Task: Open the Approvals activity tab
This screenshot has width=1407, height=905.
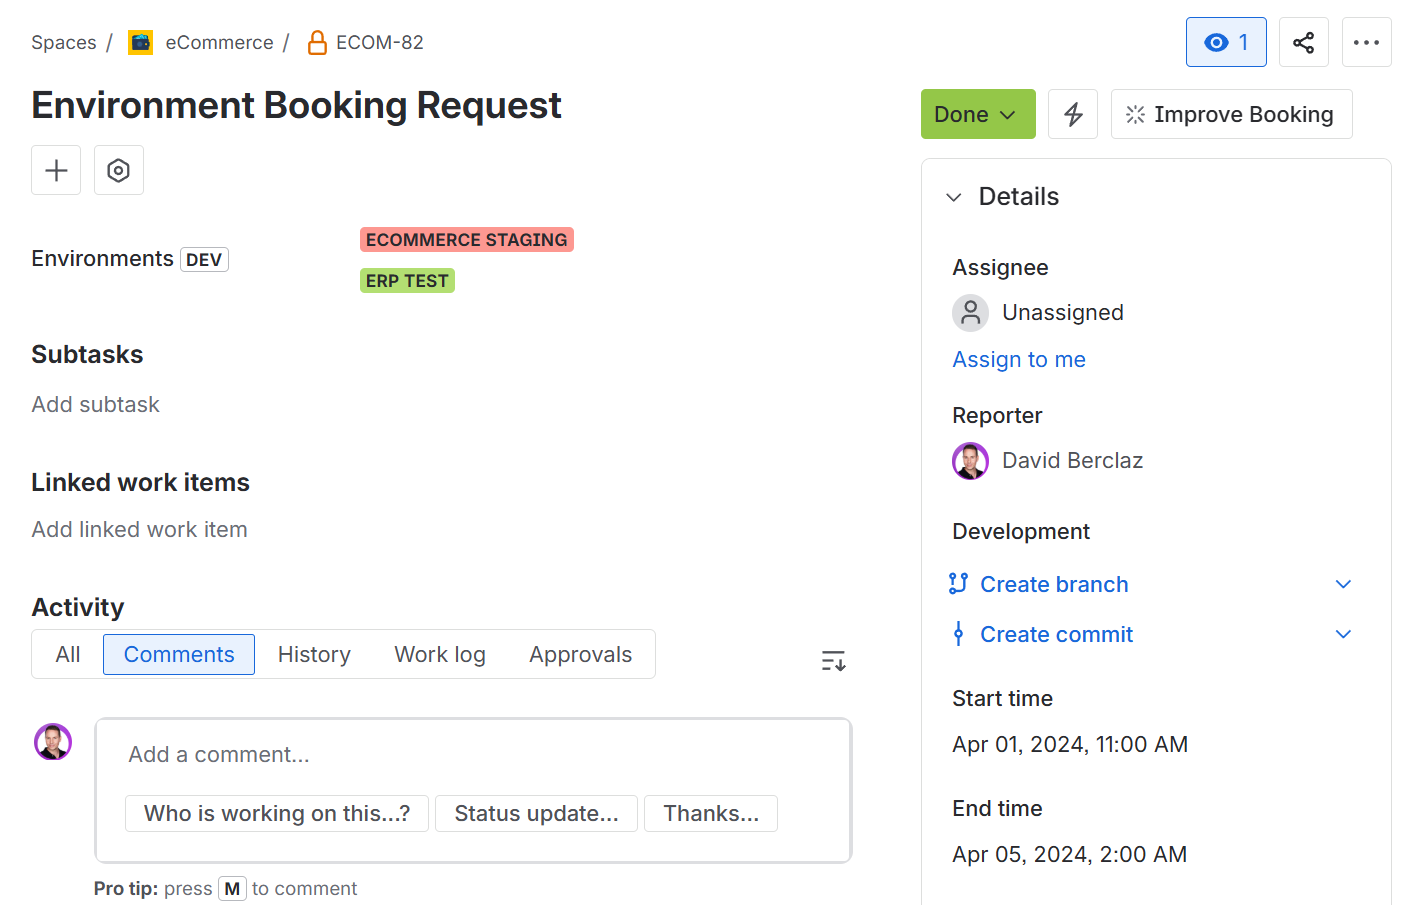Action: tap(580, 654)
